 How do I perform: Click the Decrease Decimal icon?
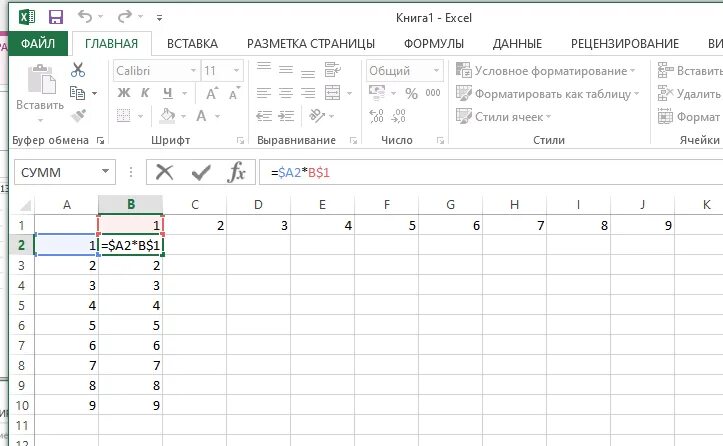coord(398,116)
